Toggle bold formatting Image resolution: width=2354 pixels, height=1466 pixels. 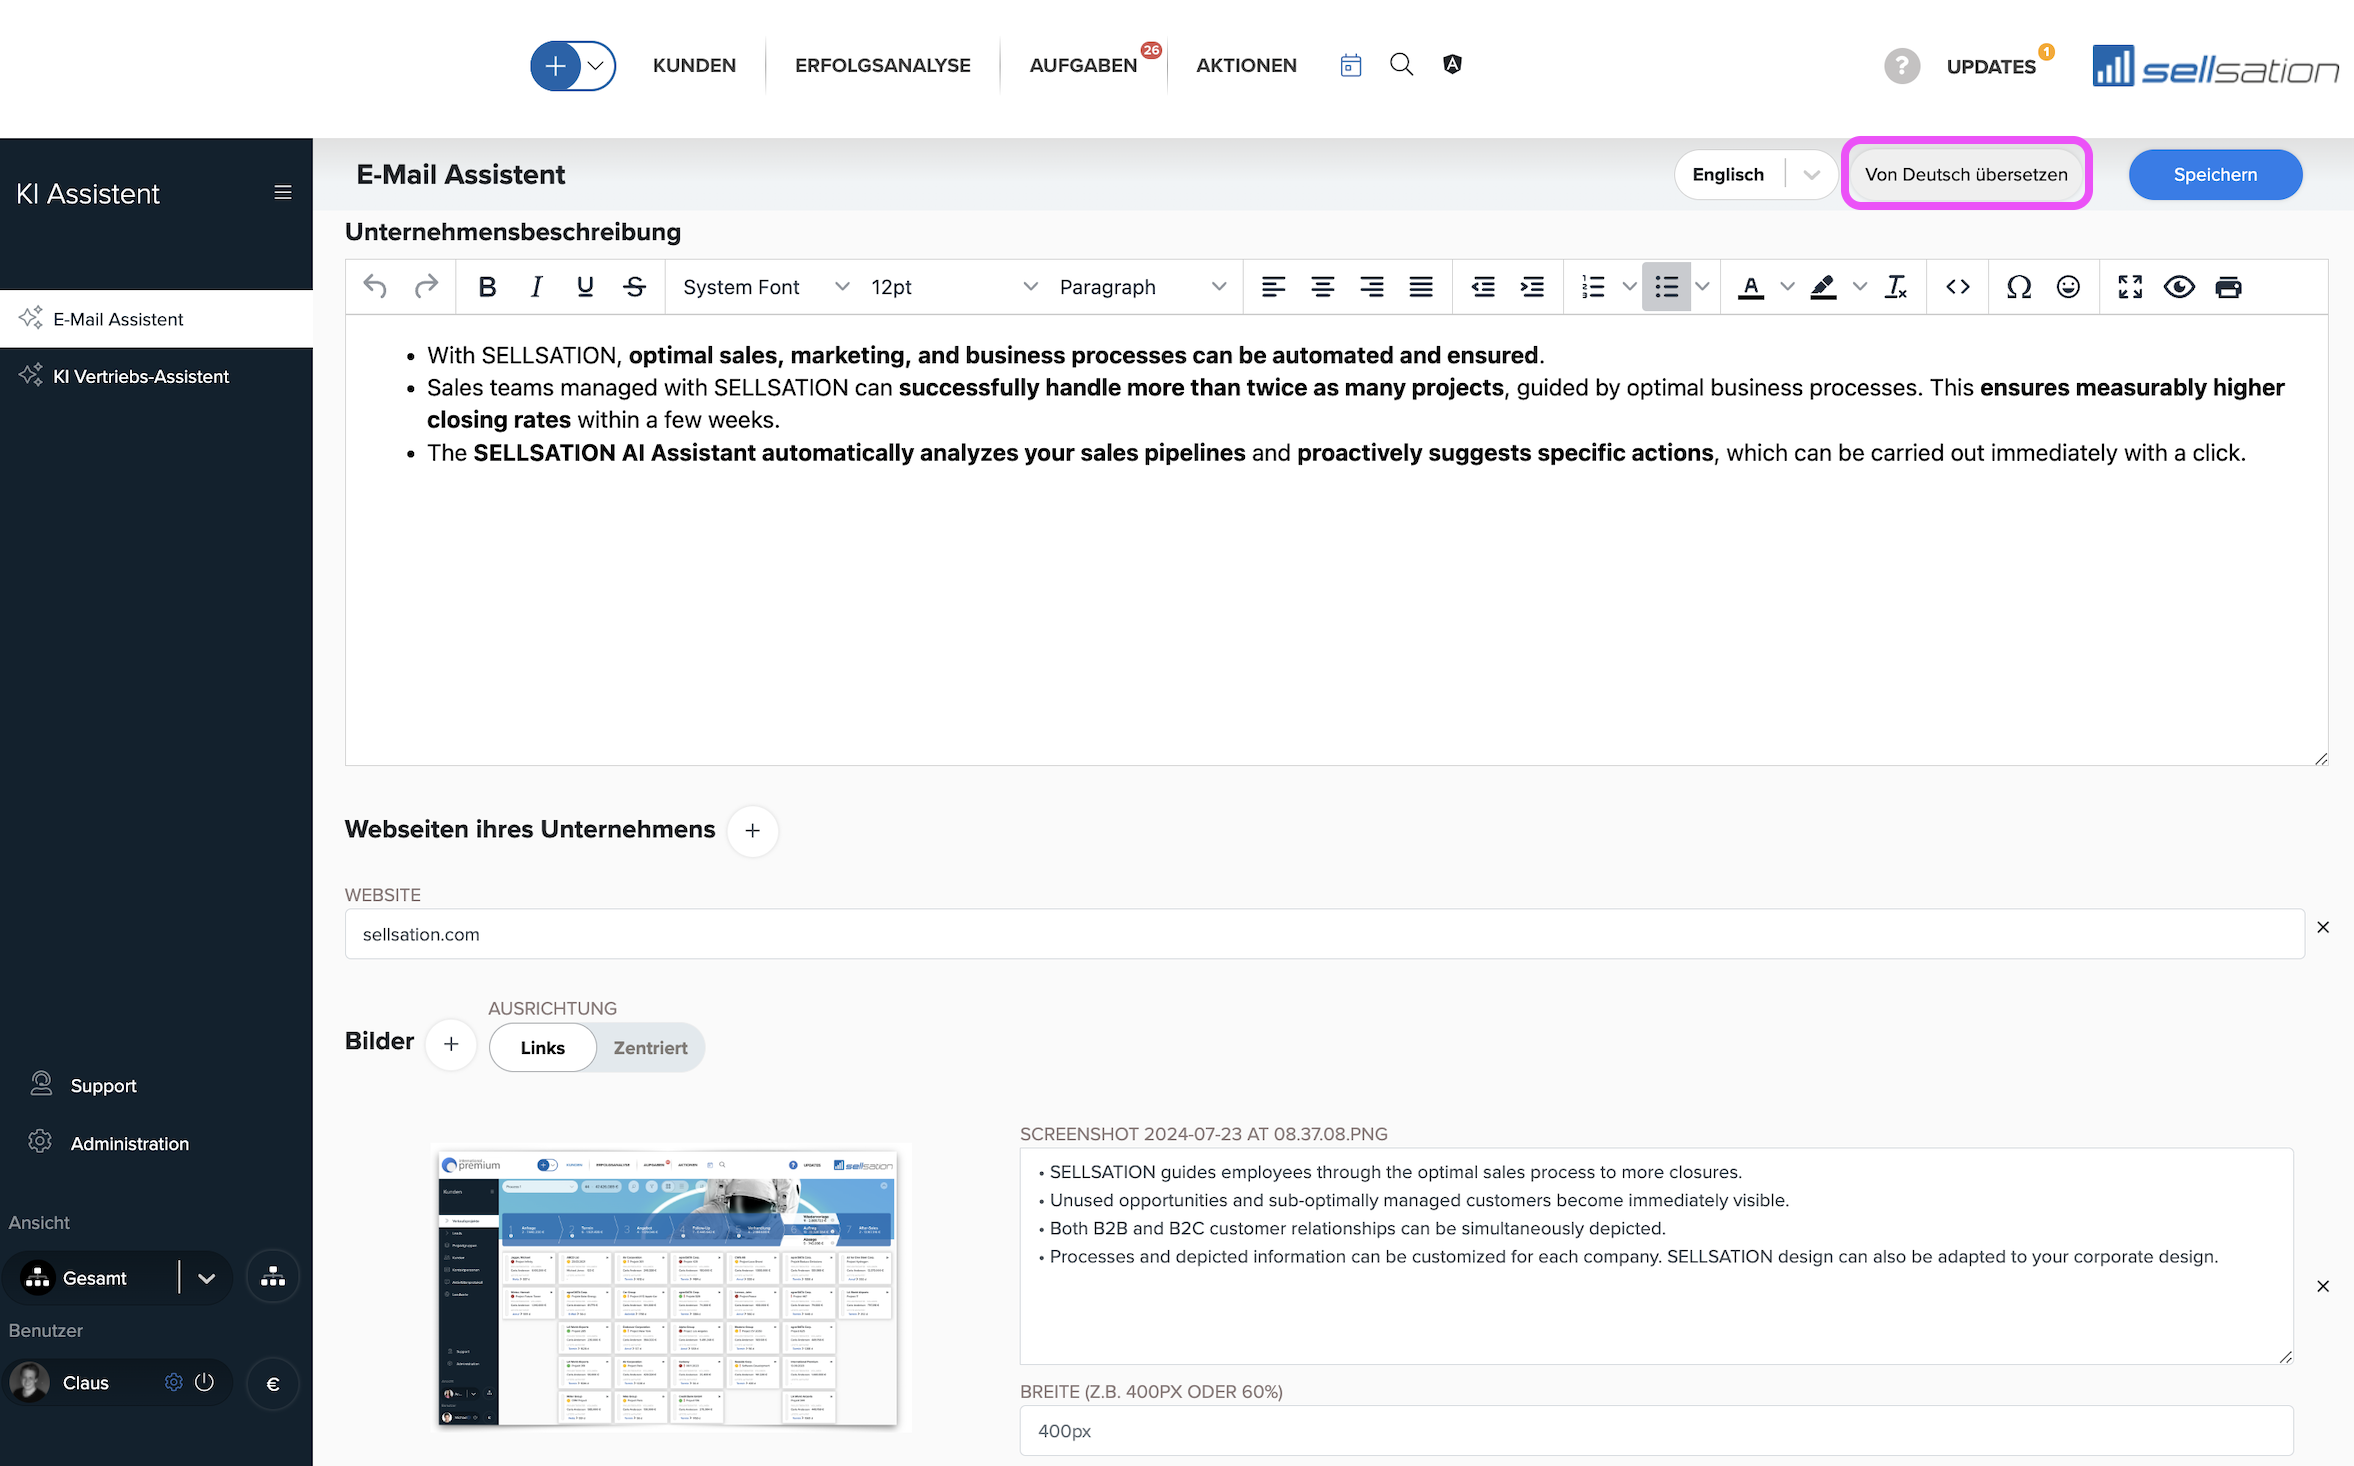click(x=487, y=287)
